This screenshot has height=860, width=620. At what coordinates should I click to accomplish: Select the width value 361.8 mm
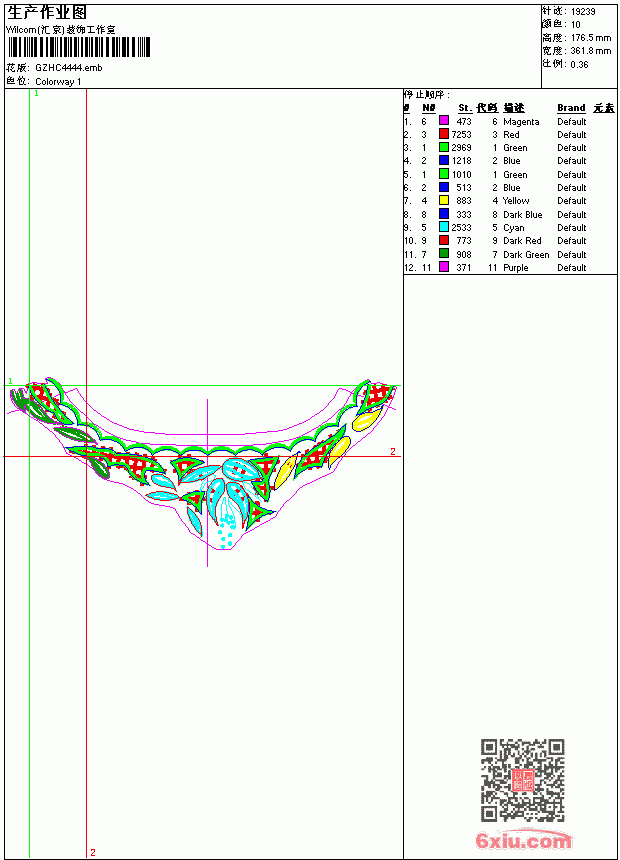pyautogui.click(x=591, y=51)
